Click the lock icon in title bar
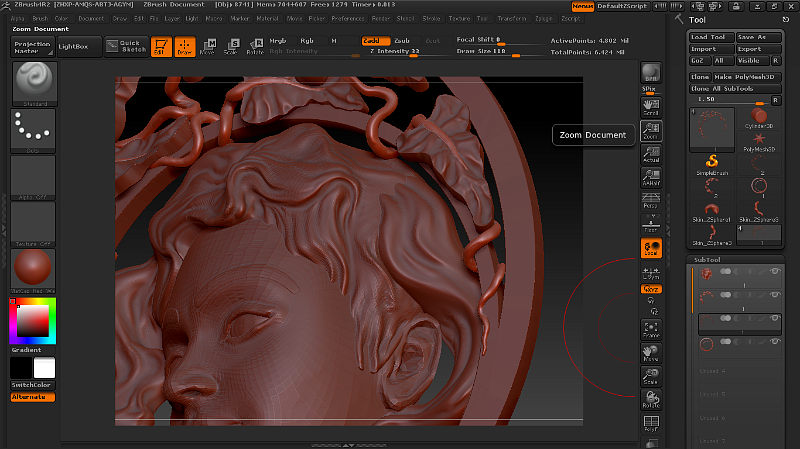 736,6
